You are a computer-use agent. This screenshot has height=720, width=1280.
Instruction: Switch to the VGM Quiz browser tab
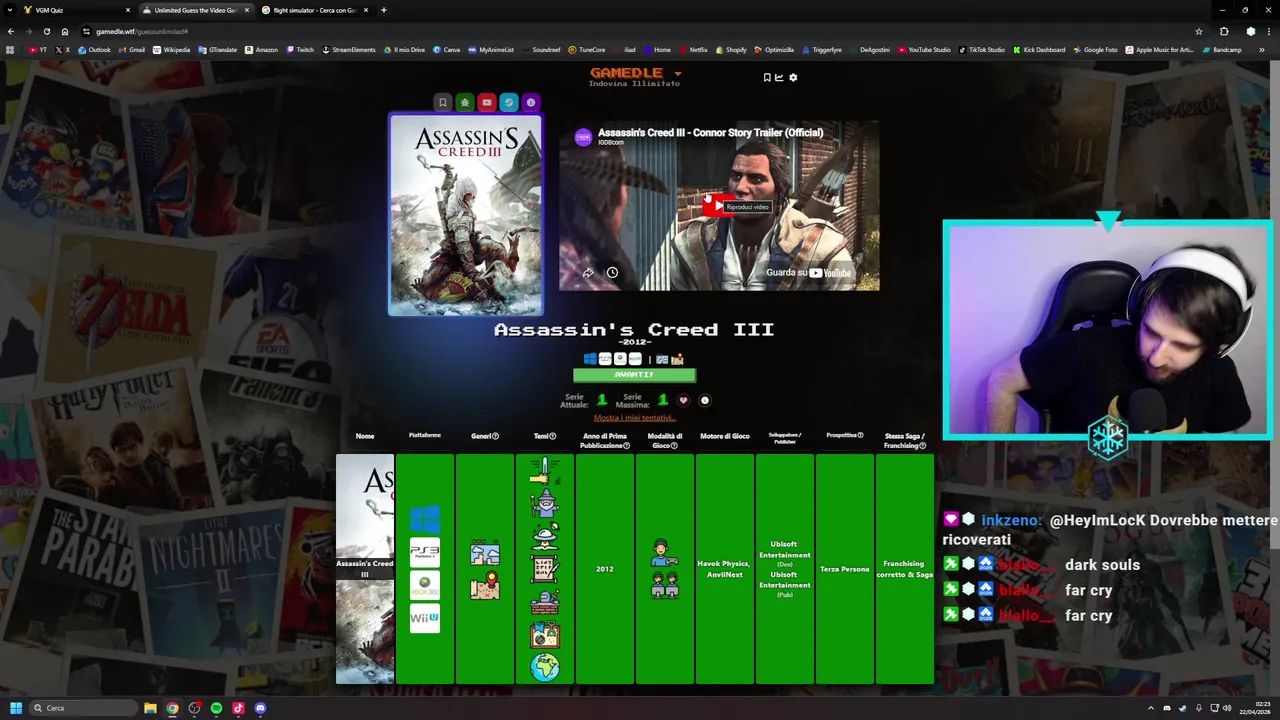pos(75,10)
